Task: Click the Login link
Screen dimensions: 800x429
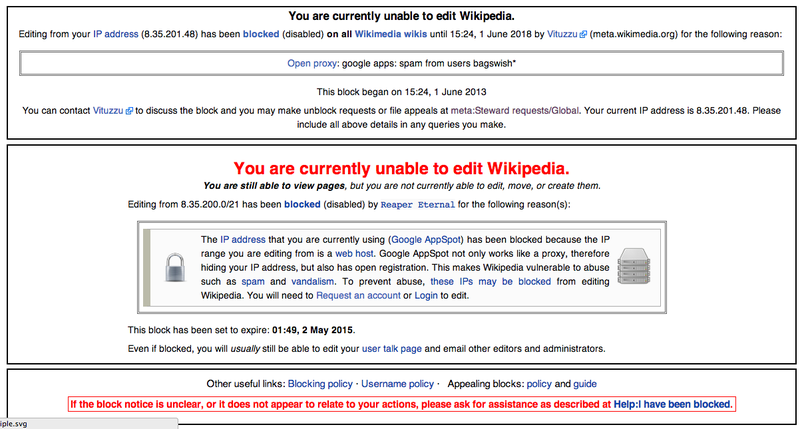Action: [x=426, y=295]
